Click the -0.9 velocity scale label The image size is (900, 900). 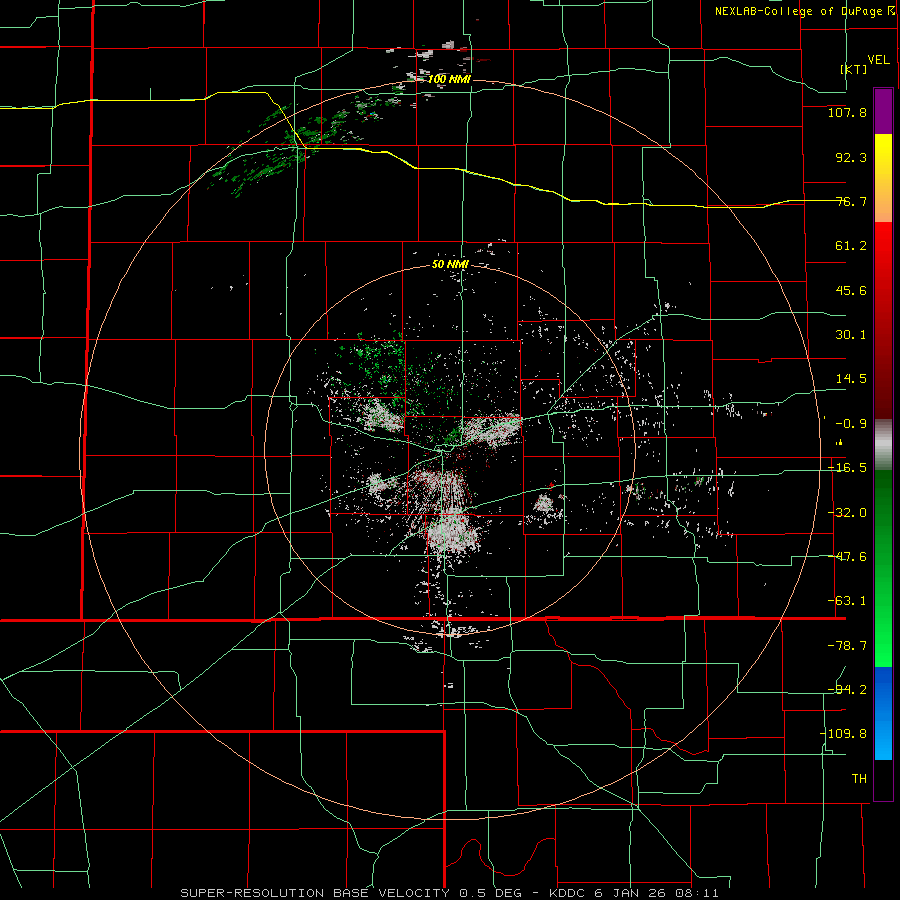(851, 424)
